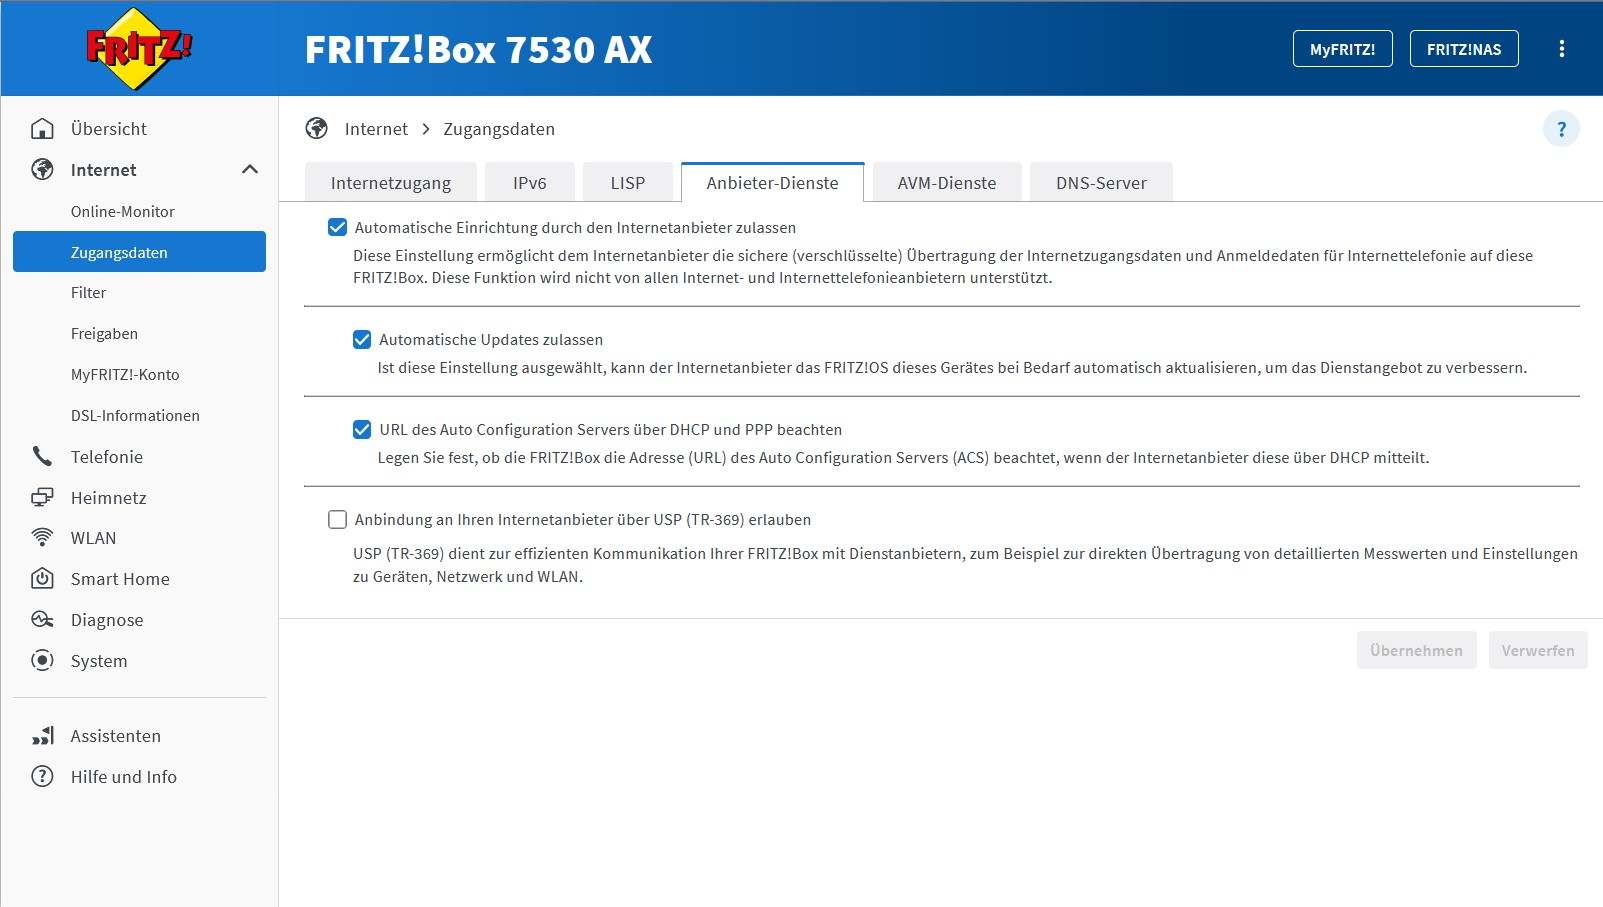The height and width of the screenshot is (907, 1603).
Task: Click the System gear icon
Action: 42,661
